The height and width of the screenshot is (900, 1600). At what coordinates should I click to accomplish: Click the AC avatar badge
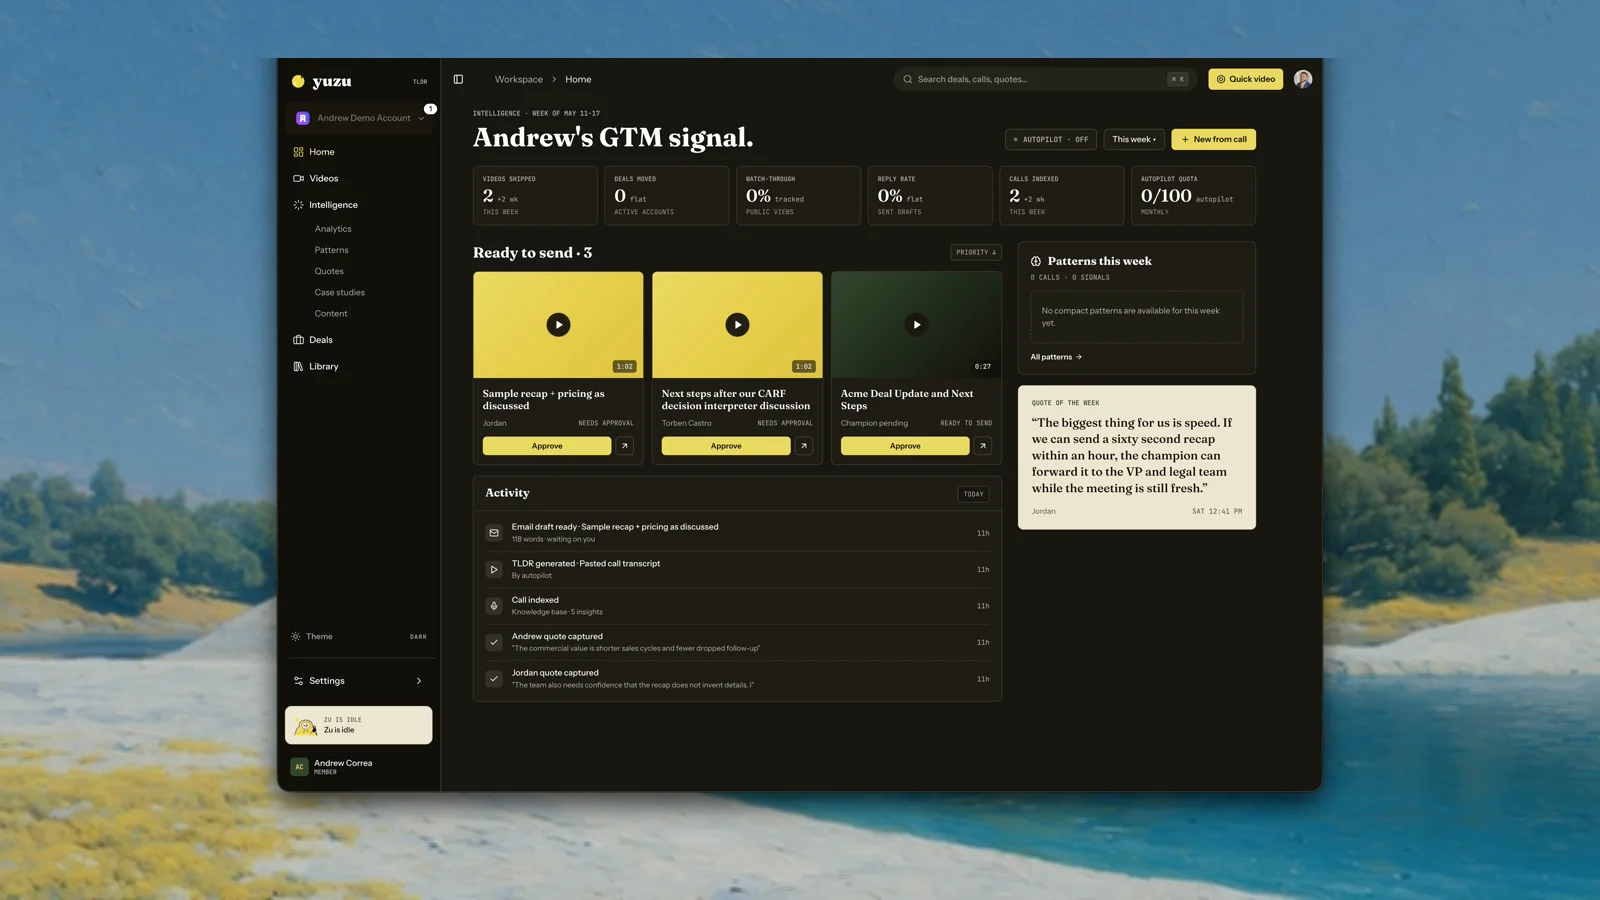pyautogui.click(x=299, y=767)
